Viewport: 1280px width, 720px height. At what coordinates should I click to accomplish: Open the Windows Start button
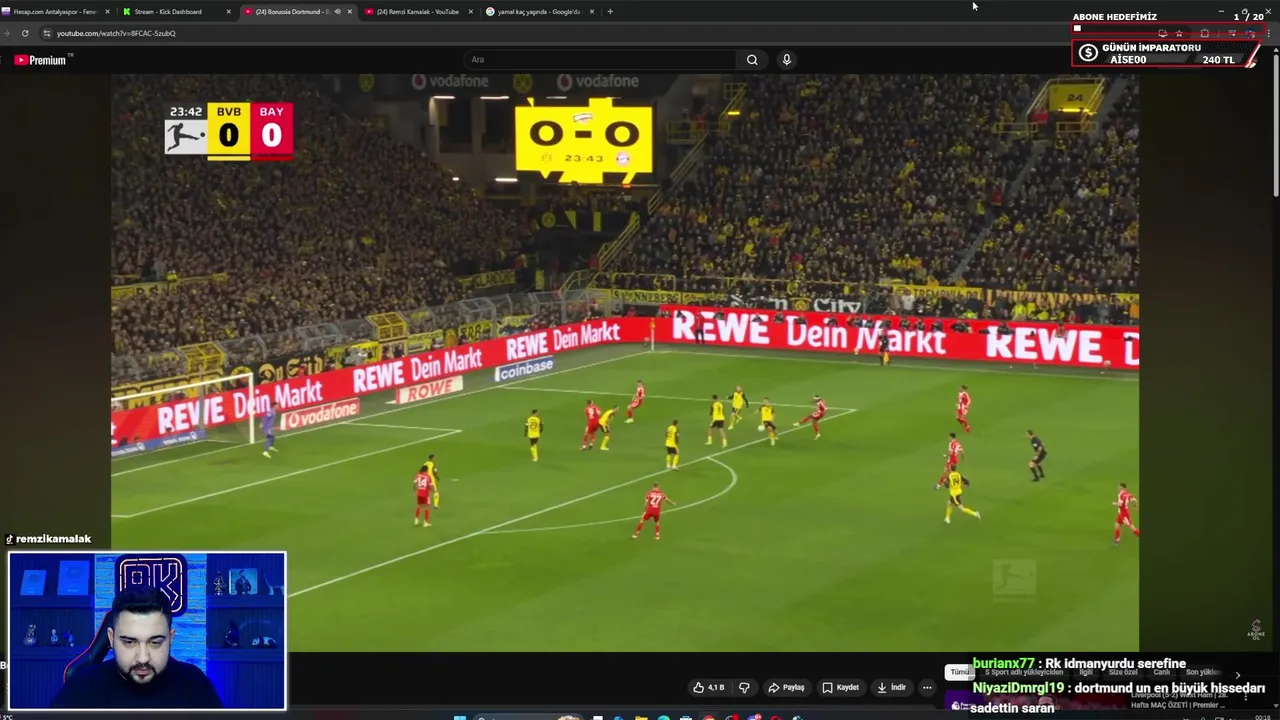pos(460,716)
